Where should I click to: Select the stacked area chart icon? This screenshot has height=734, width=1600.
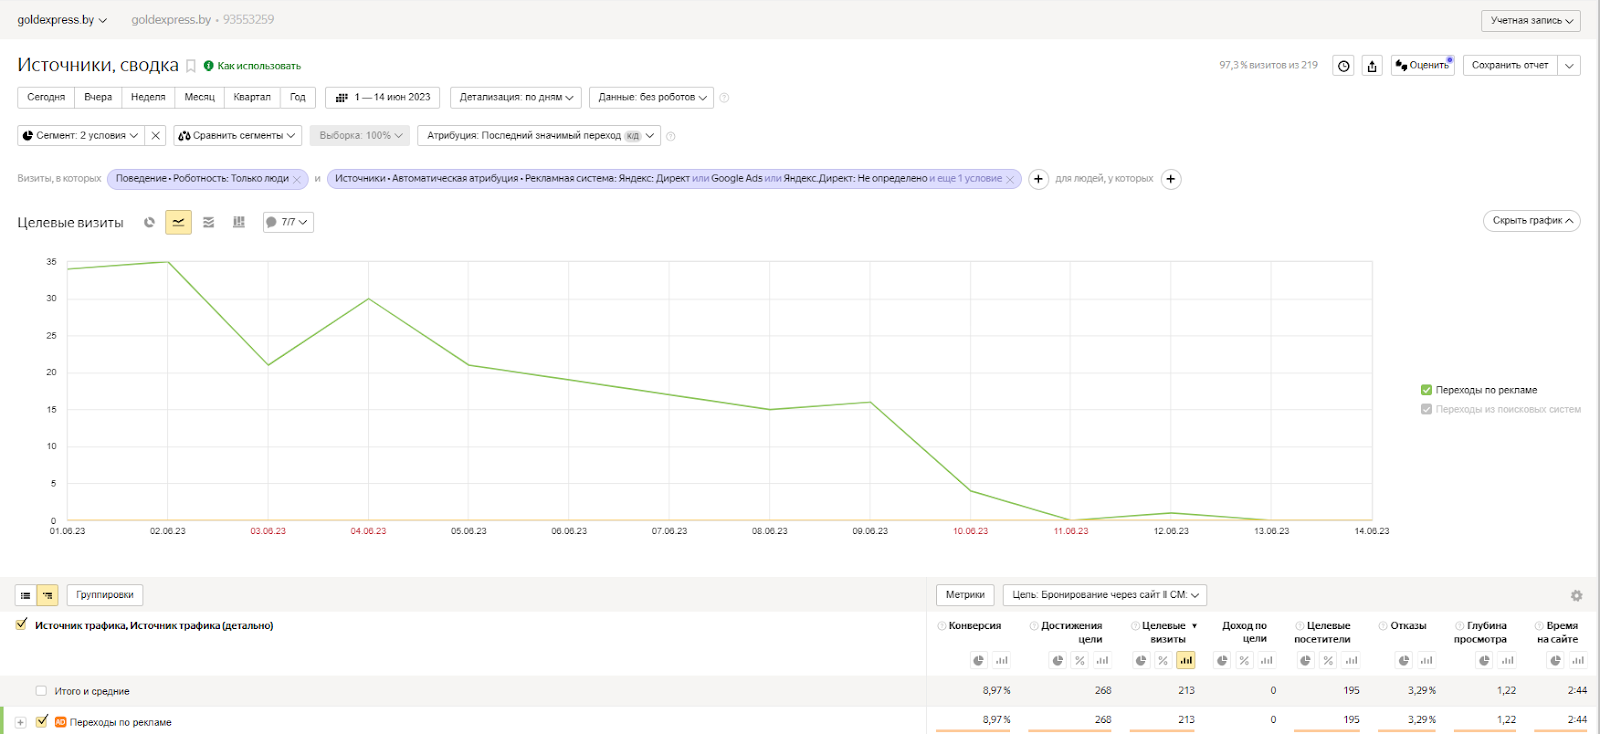[x=208, y=222]
